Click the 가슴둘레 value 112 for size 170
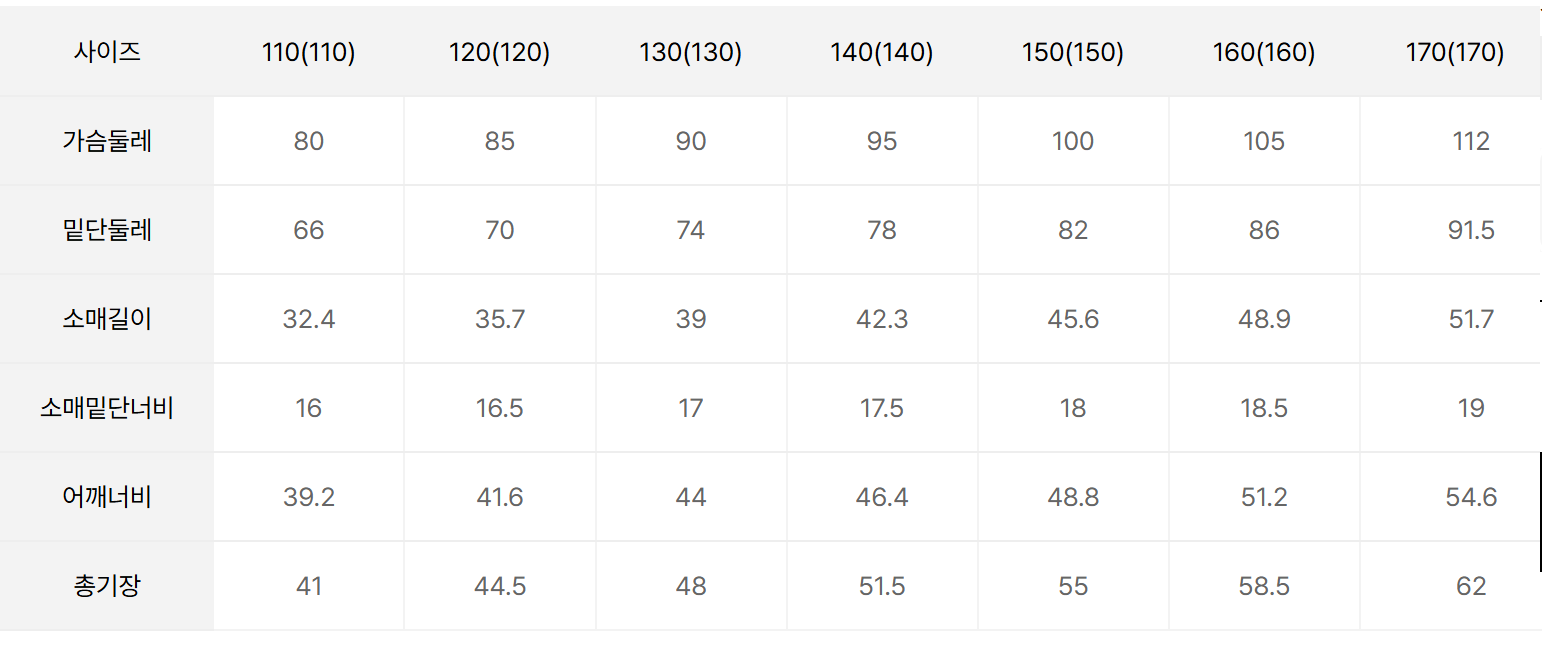Viewport: 1542px width, 651px height. (1471, 141)
